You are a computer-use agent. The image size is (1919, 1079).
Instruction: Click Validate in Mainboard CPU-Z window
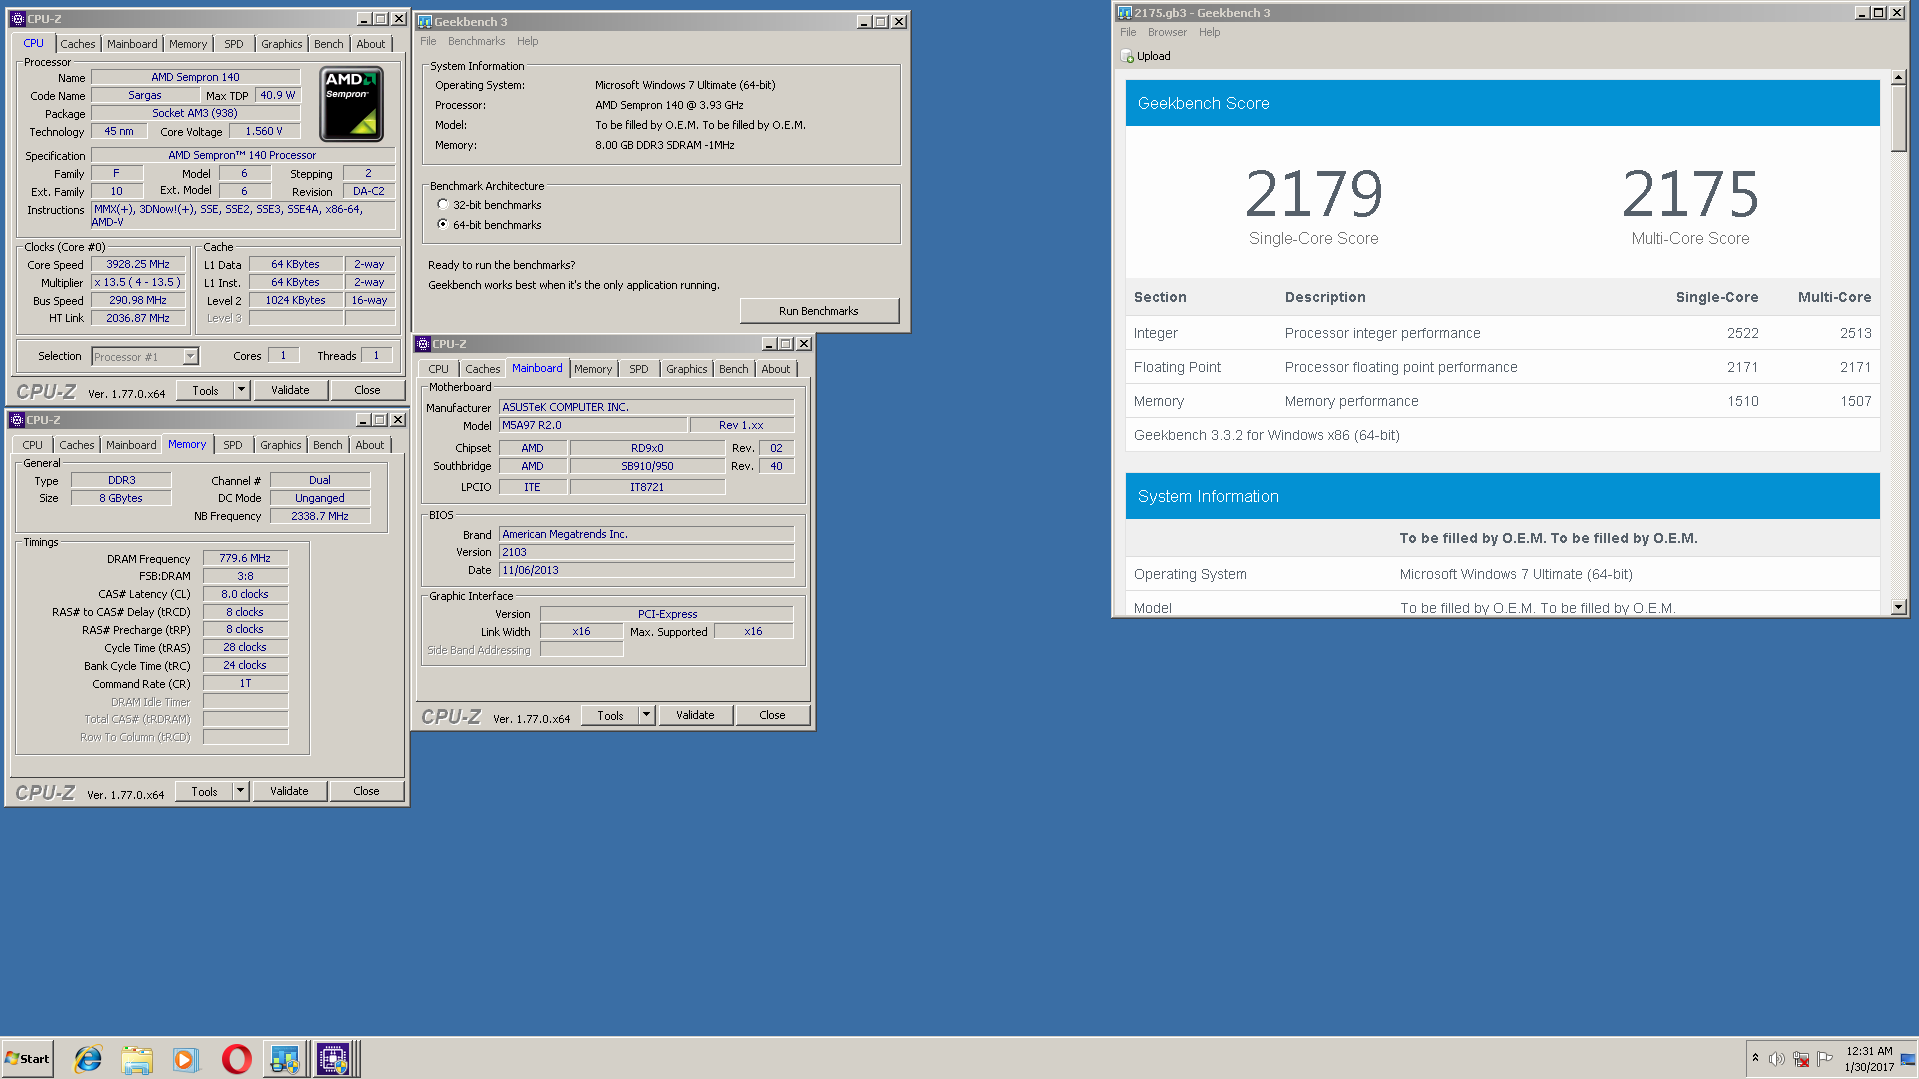coord(695,715)
